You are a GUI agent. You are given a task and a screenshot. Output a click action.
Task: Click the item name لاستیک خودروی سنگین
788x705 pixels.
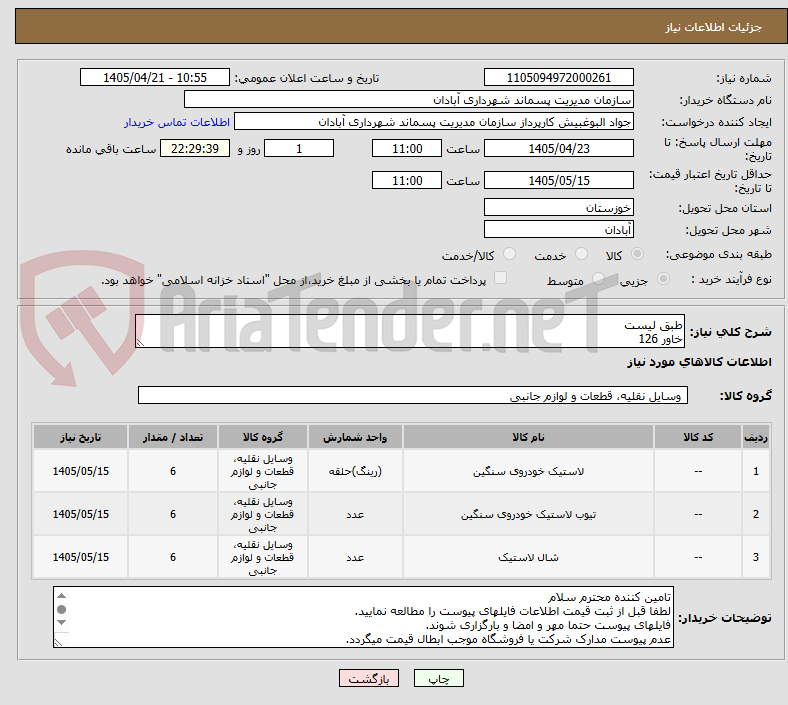click(528, 471)
